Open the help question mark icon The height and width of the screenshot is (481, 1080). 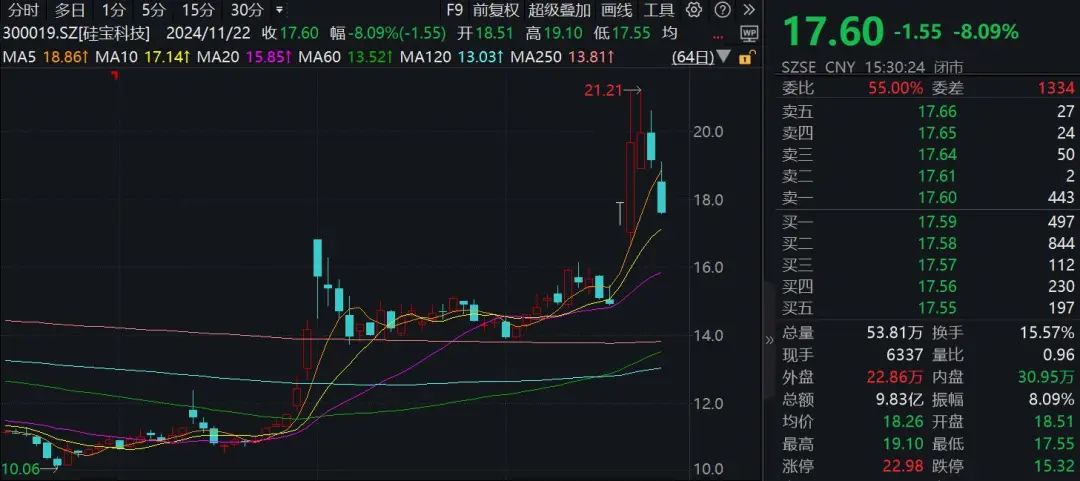722,10
